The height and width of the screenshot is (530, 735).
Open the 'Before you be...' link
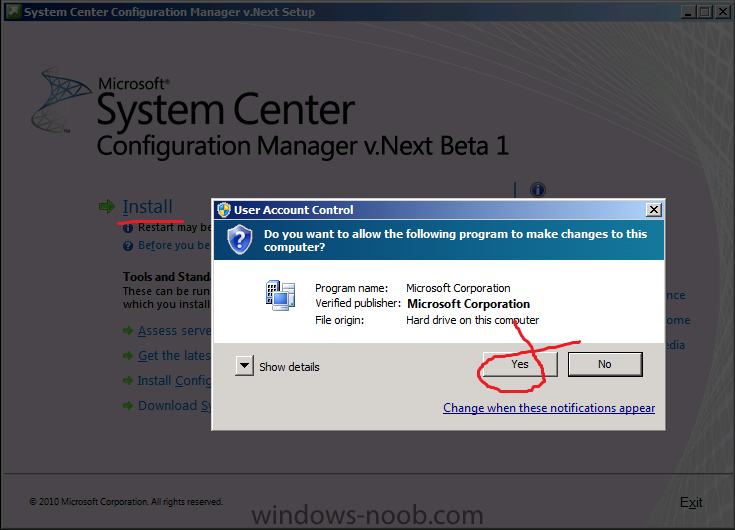(174, 246)
